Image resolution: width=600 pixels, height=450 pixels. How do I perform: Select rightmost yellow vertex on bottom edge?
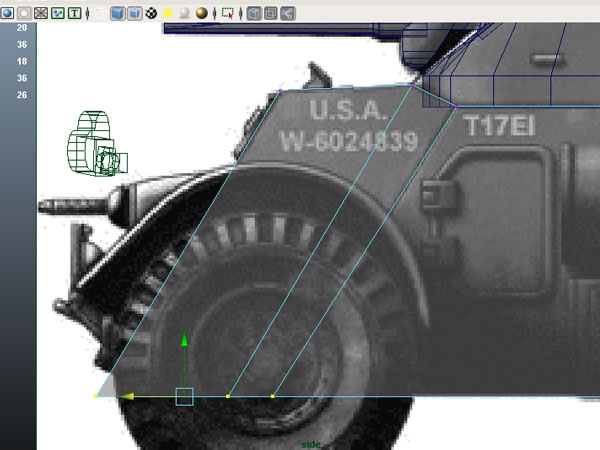click(272, 396)
